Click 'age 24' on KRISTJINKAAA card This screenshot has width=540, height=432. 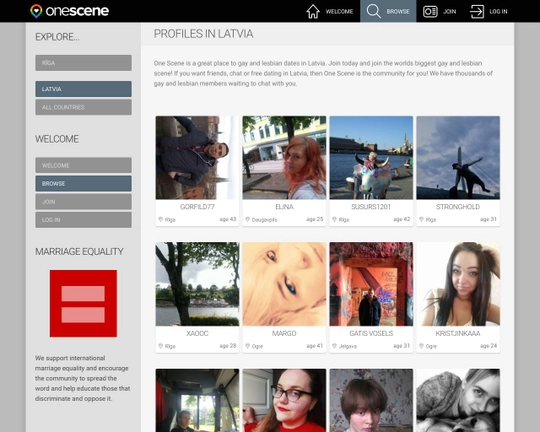(489, 346)
